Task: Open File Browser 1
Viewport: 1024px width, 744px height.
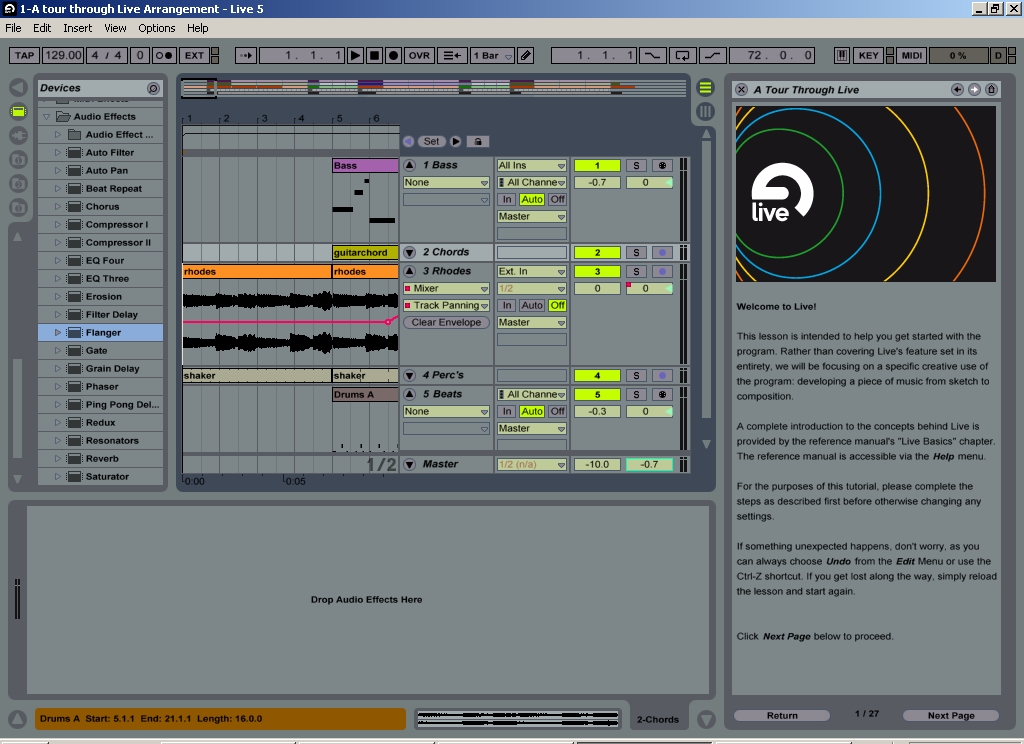Action: 18,159
